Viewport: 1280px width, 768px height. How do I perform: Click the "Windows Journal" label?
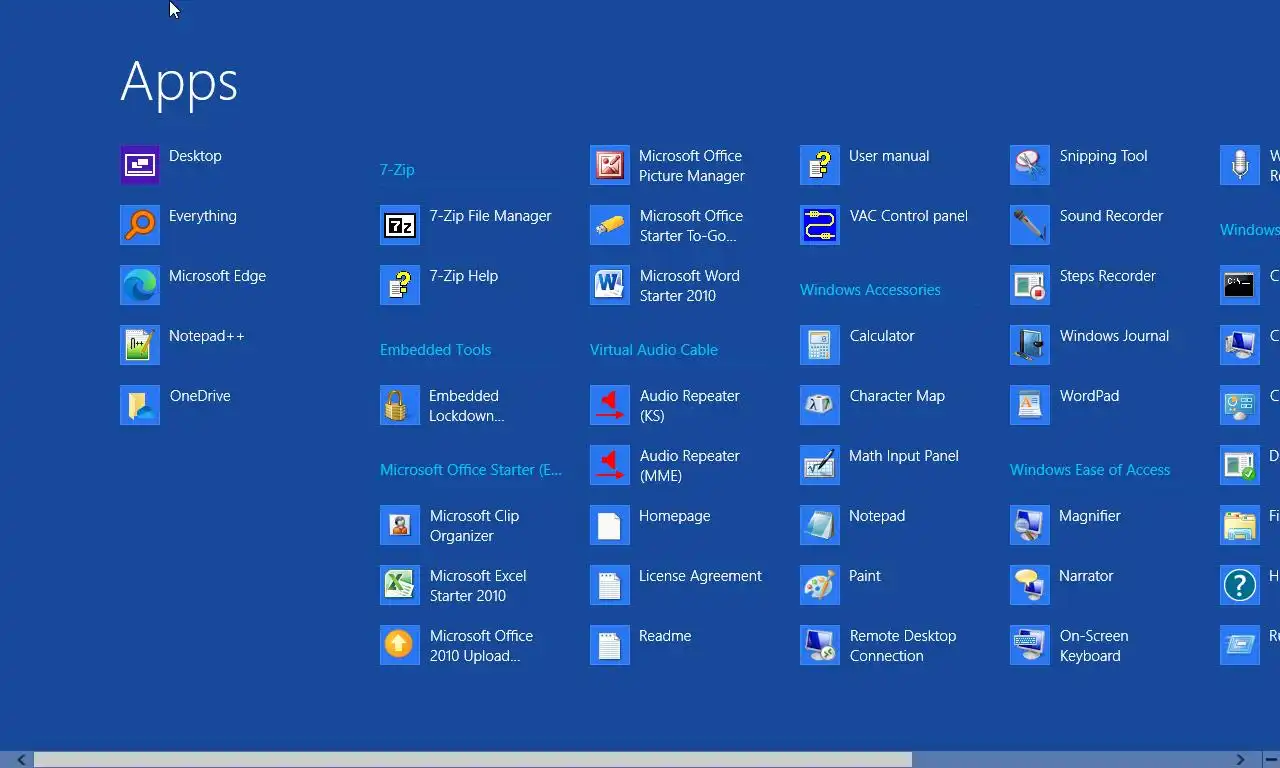(x=1114, y=336)
